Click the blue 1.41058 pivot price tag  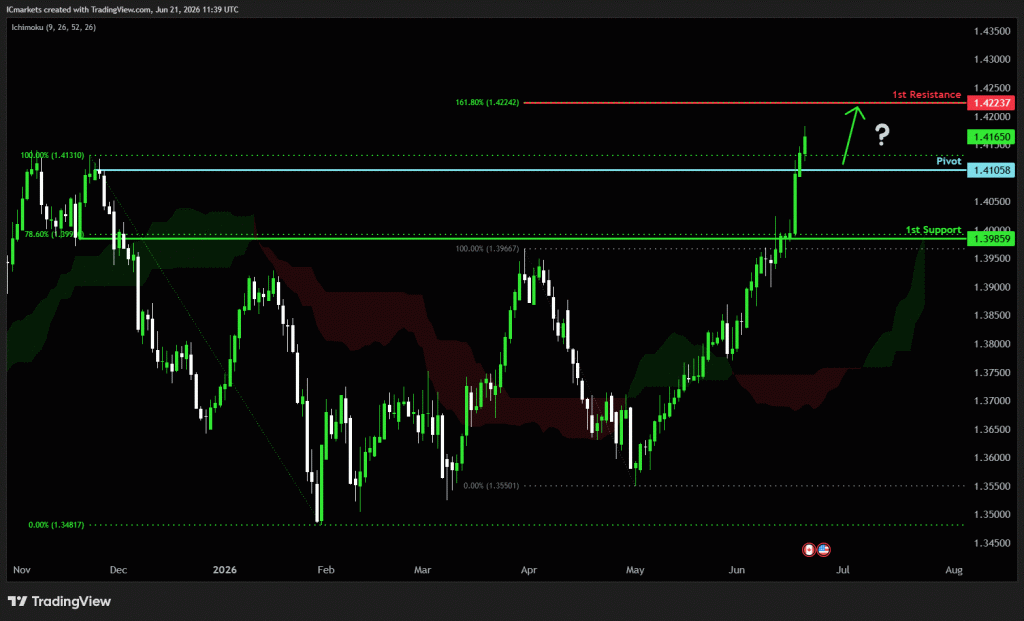coord(991,170)
